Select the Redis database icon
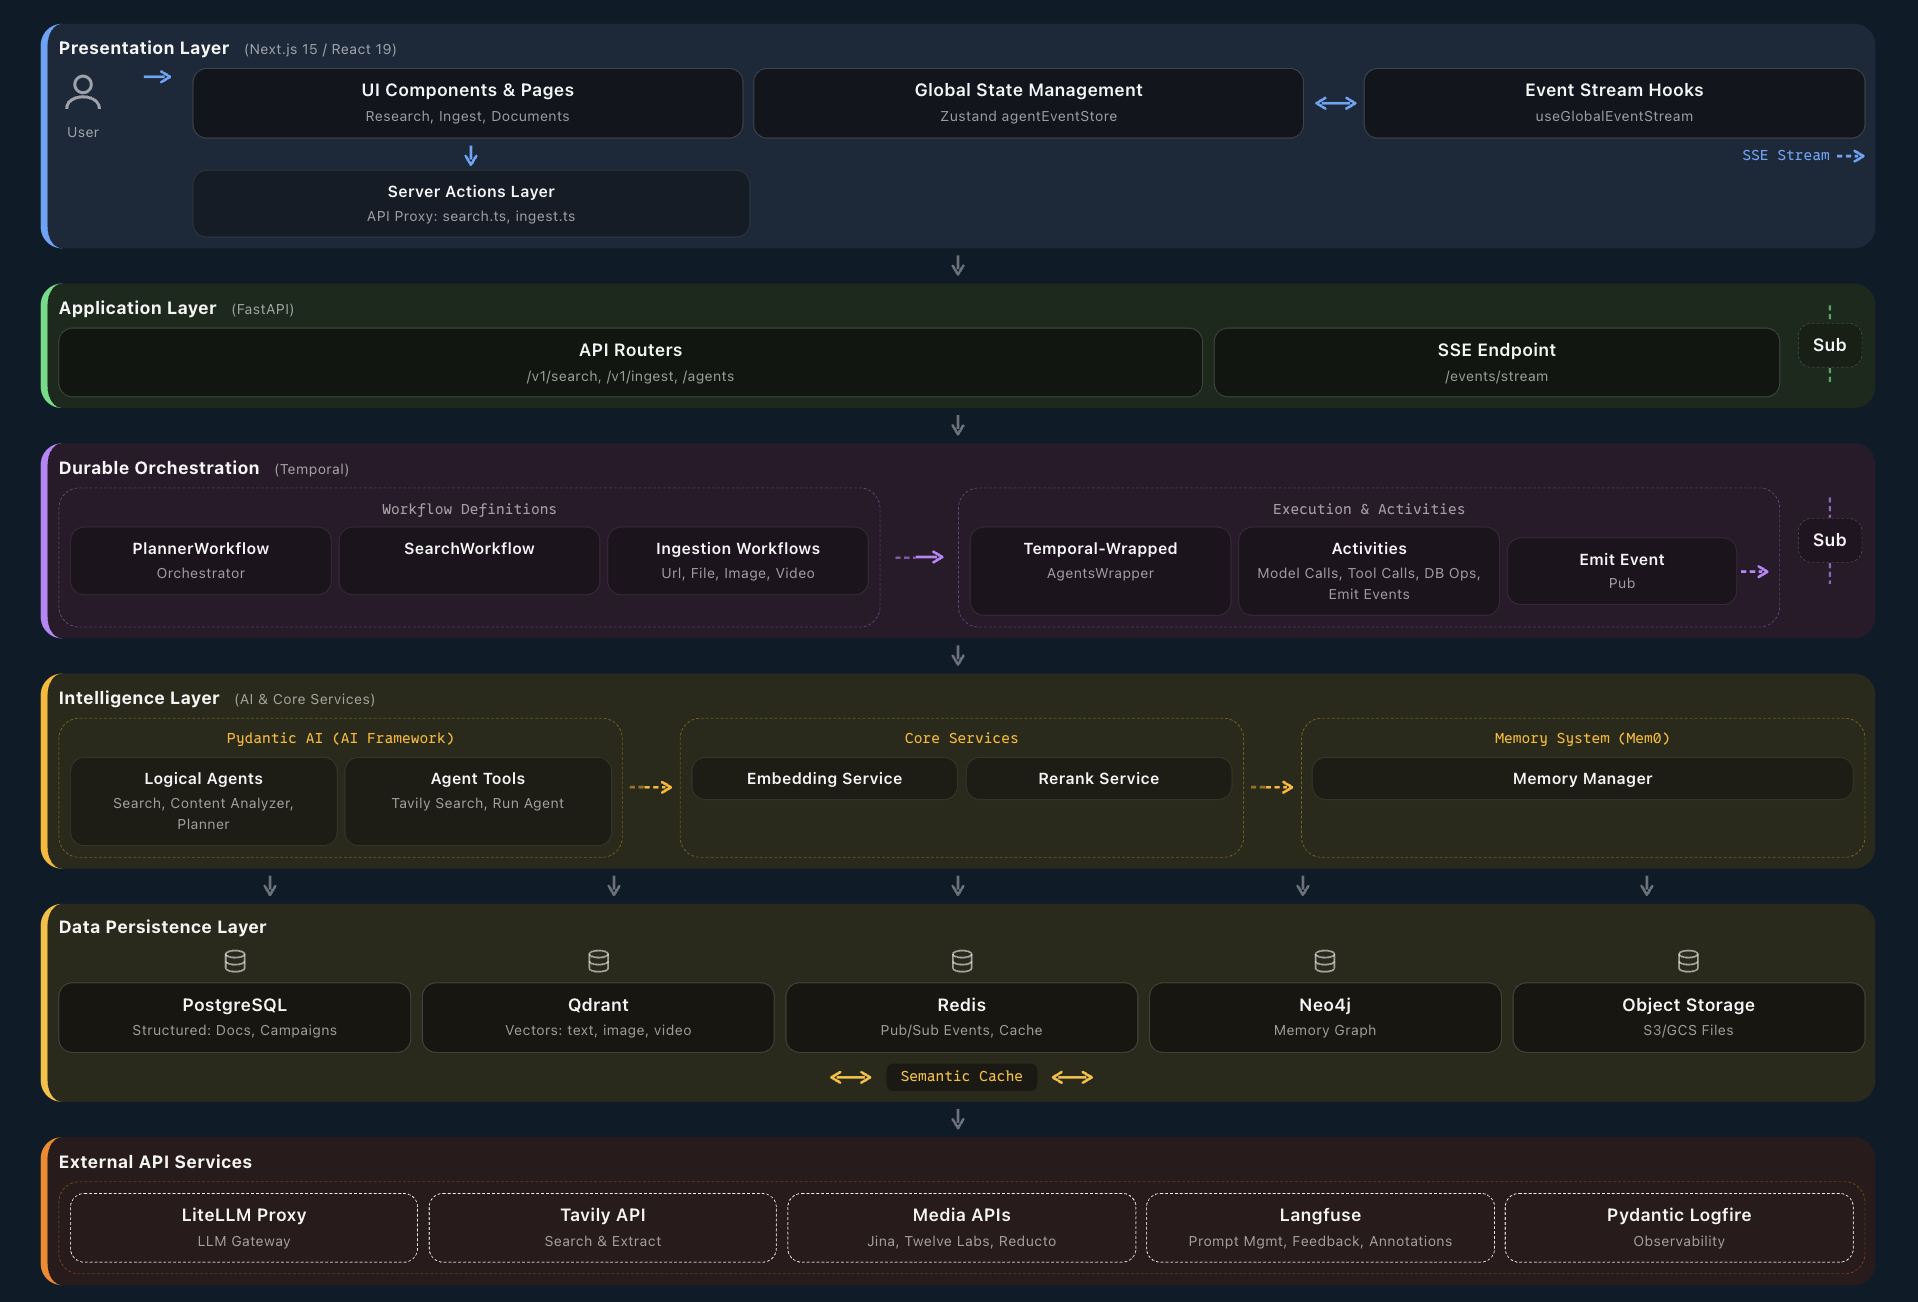Image resolution: width=1918 pixels, height=1302 pixels. point(961,961)
